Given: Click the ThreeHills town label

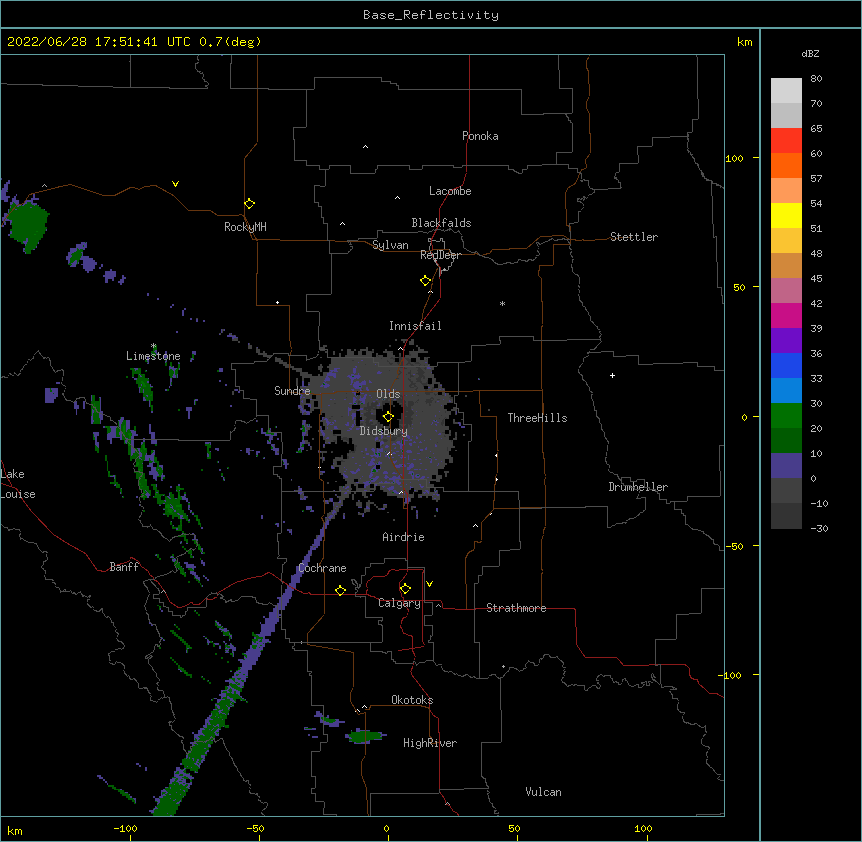Looking at the screenshot, I should (x=538, y=418).
